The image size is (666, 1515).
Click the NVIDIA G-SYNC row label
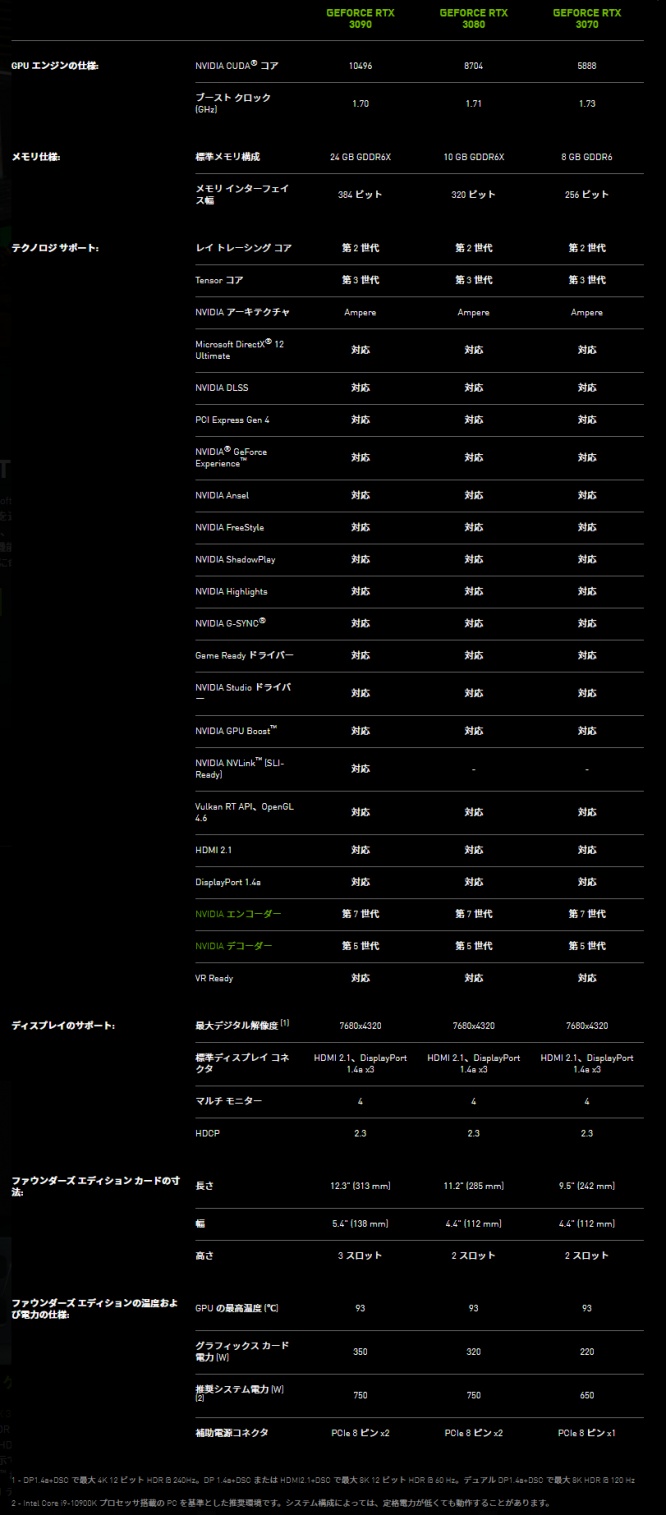(x=230, y=623)
